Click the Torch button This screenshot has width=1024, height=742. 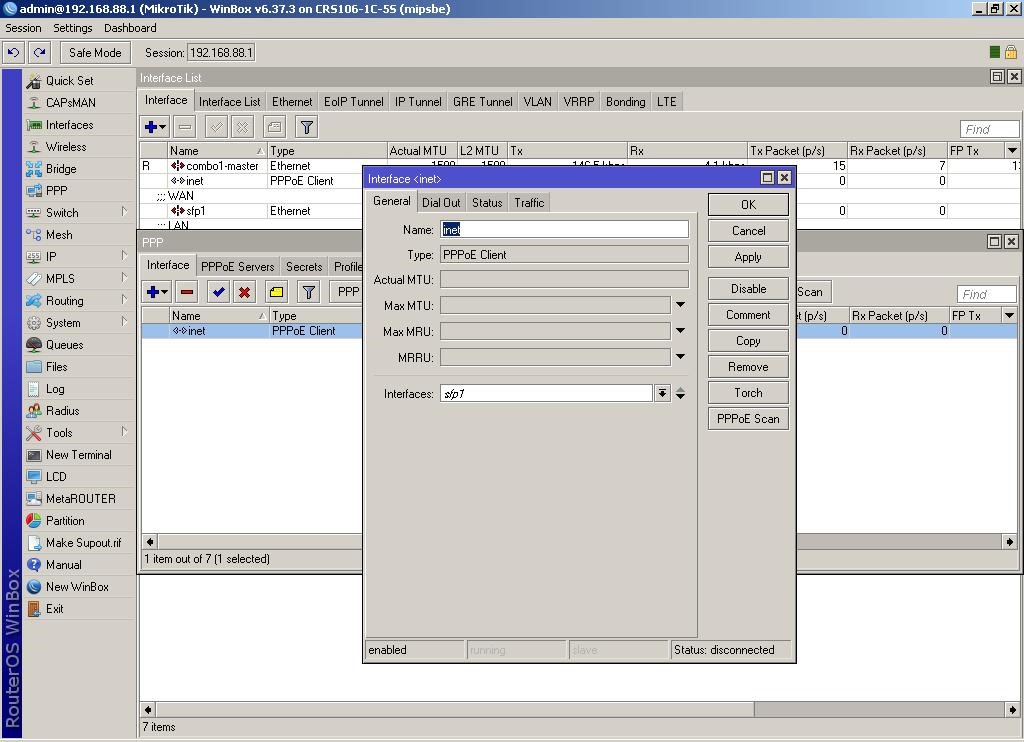(x=748, y=393)
